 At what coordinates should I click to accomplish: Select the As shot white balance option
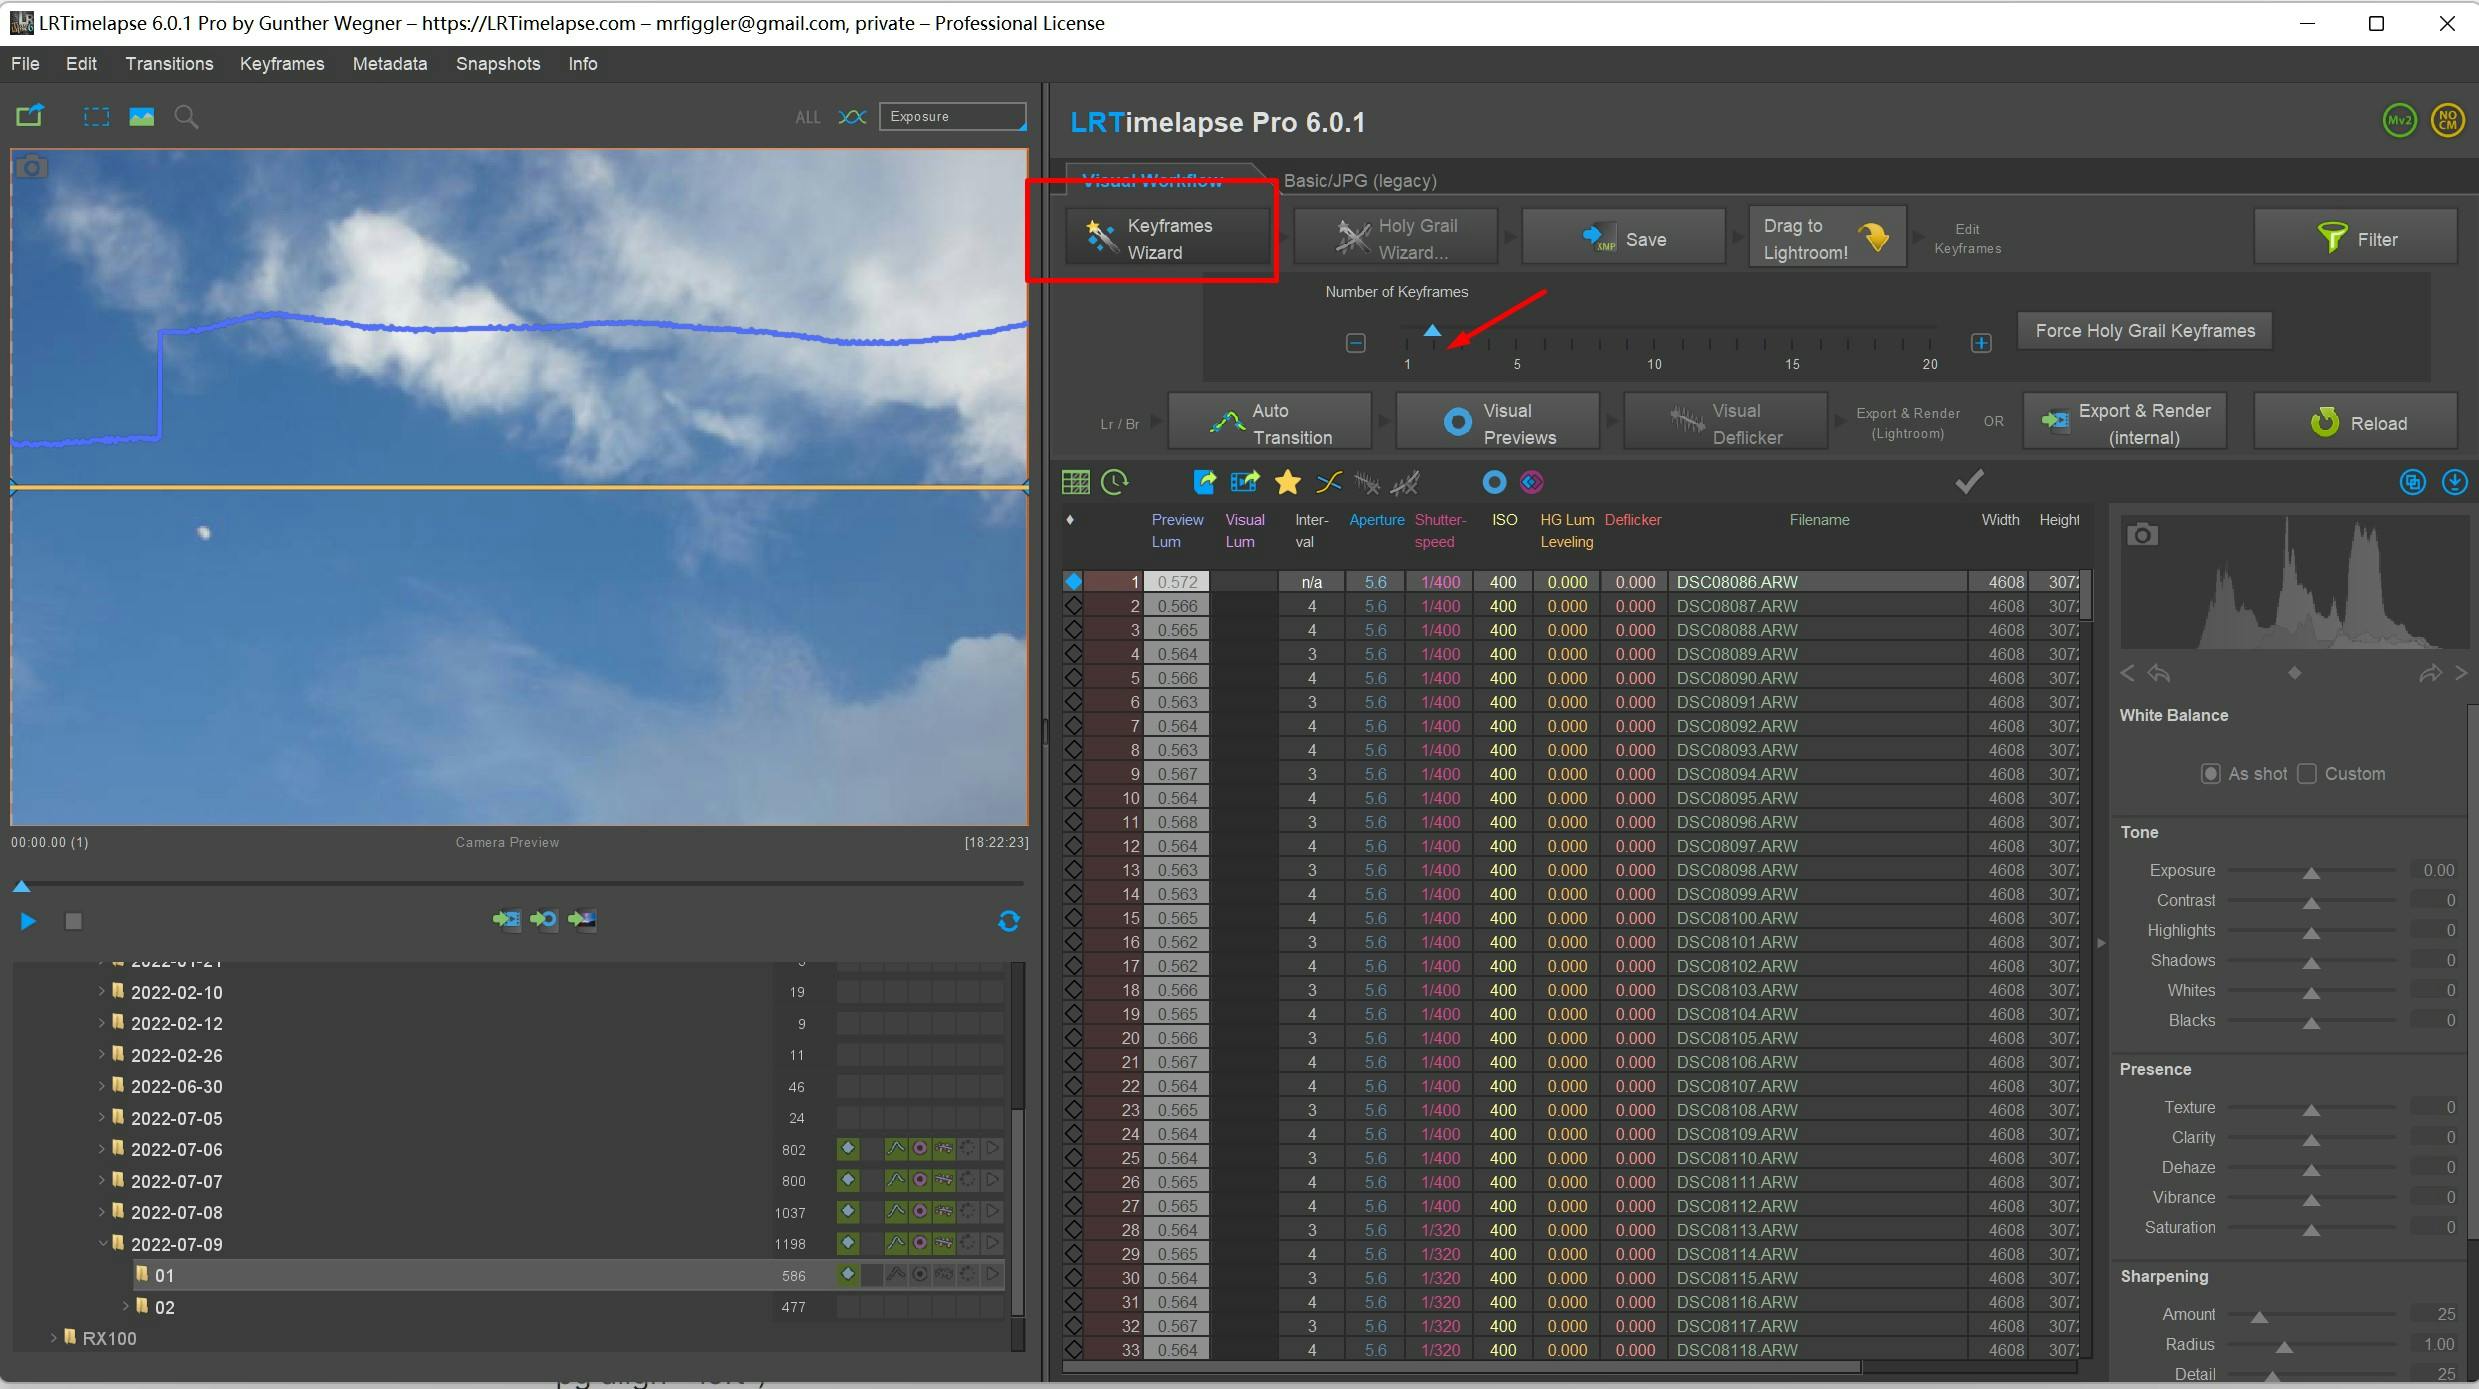(x=2211, y=774)
